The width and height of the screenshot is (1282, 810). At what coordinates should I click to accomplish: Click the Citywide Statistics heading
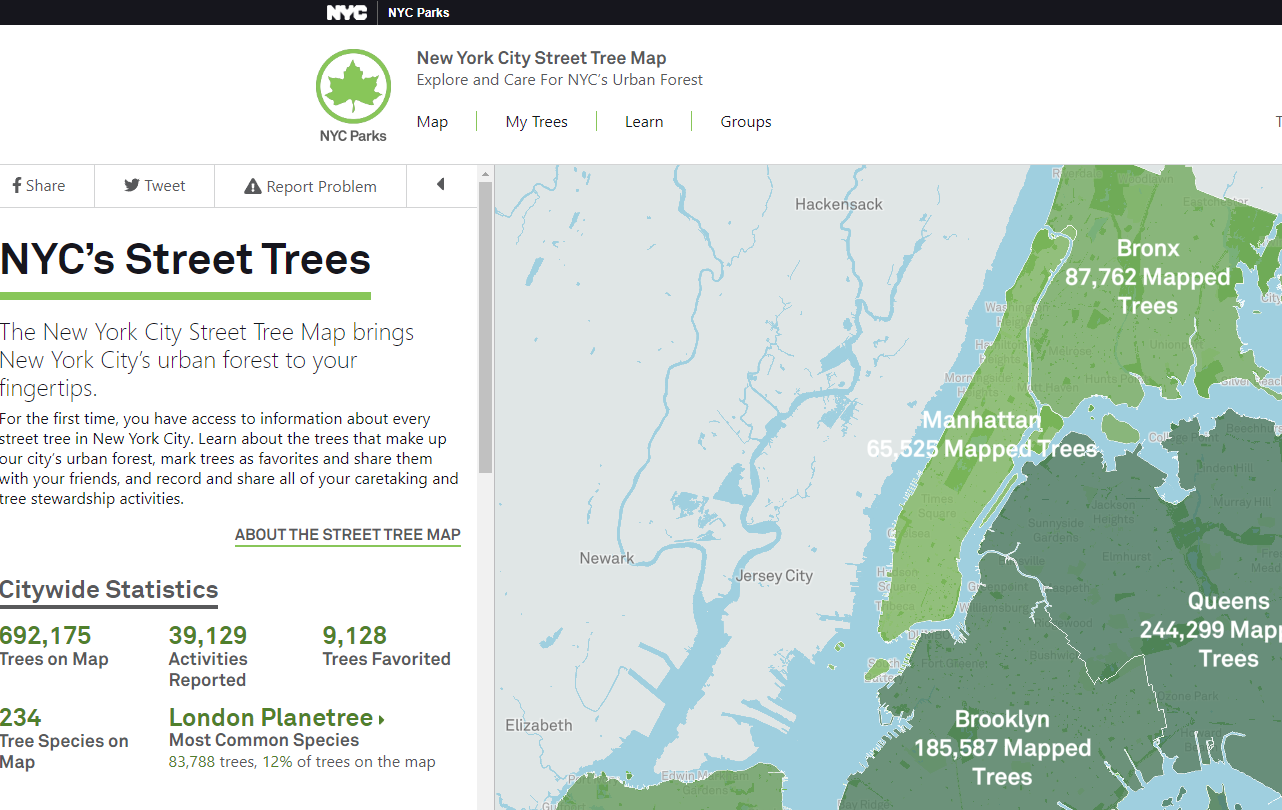tap(109, 590)
